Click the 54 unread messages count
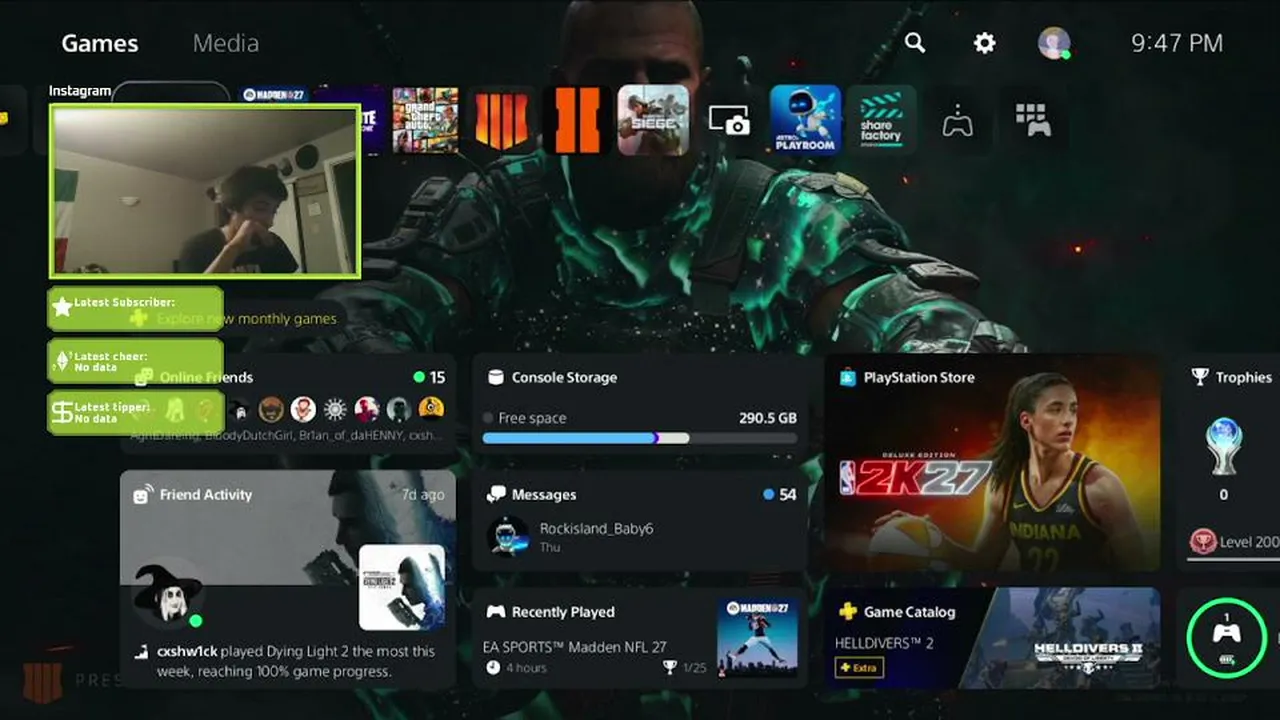Screen dimensions: 1280x720 787,494
